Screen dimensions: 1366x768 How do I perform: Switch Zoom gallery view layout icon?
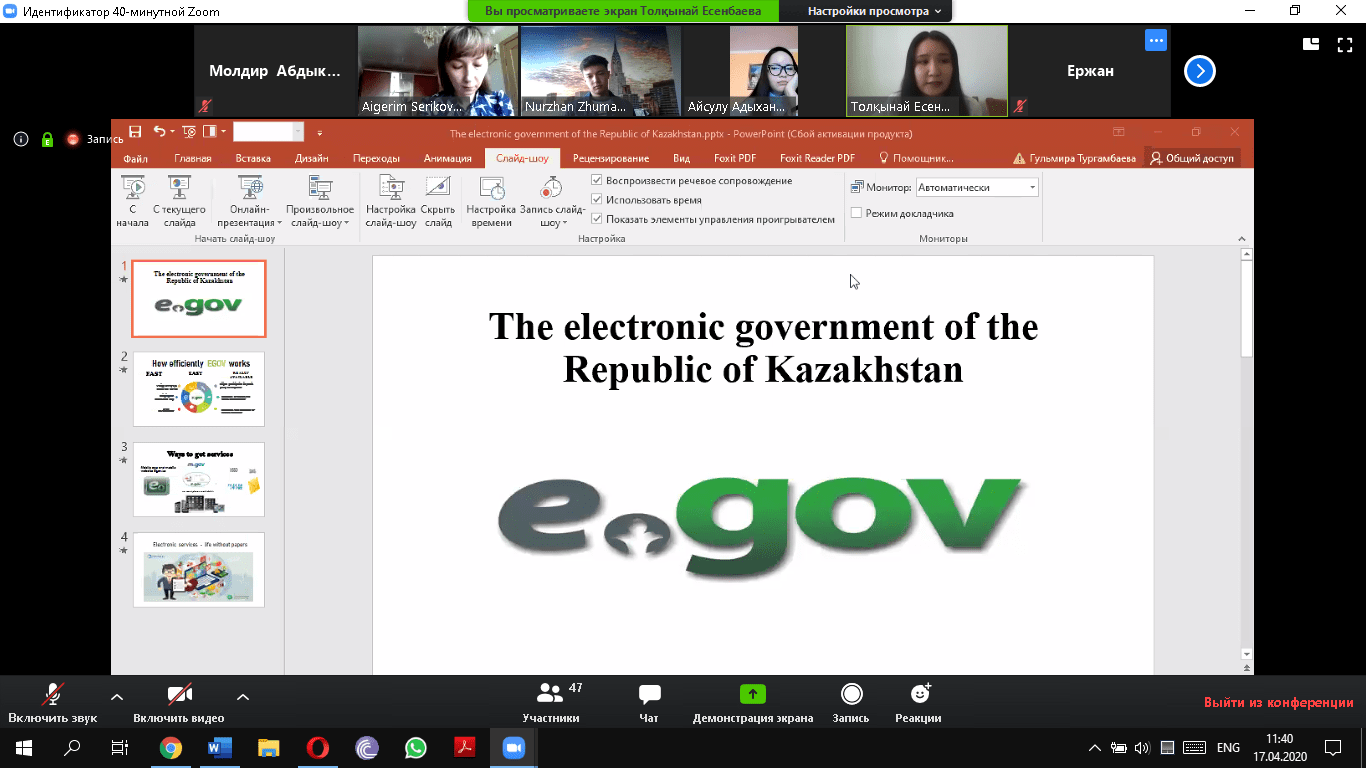pos(1311,44)
